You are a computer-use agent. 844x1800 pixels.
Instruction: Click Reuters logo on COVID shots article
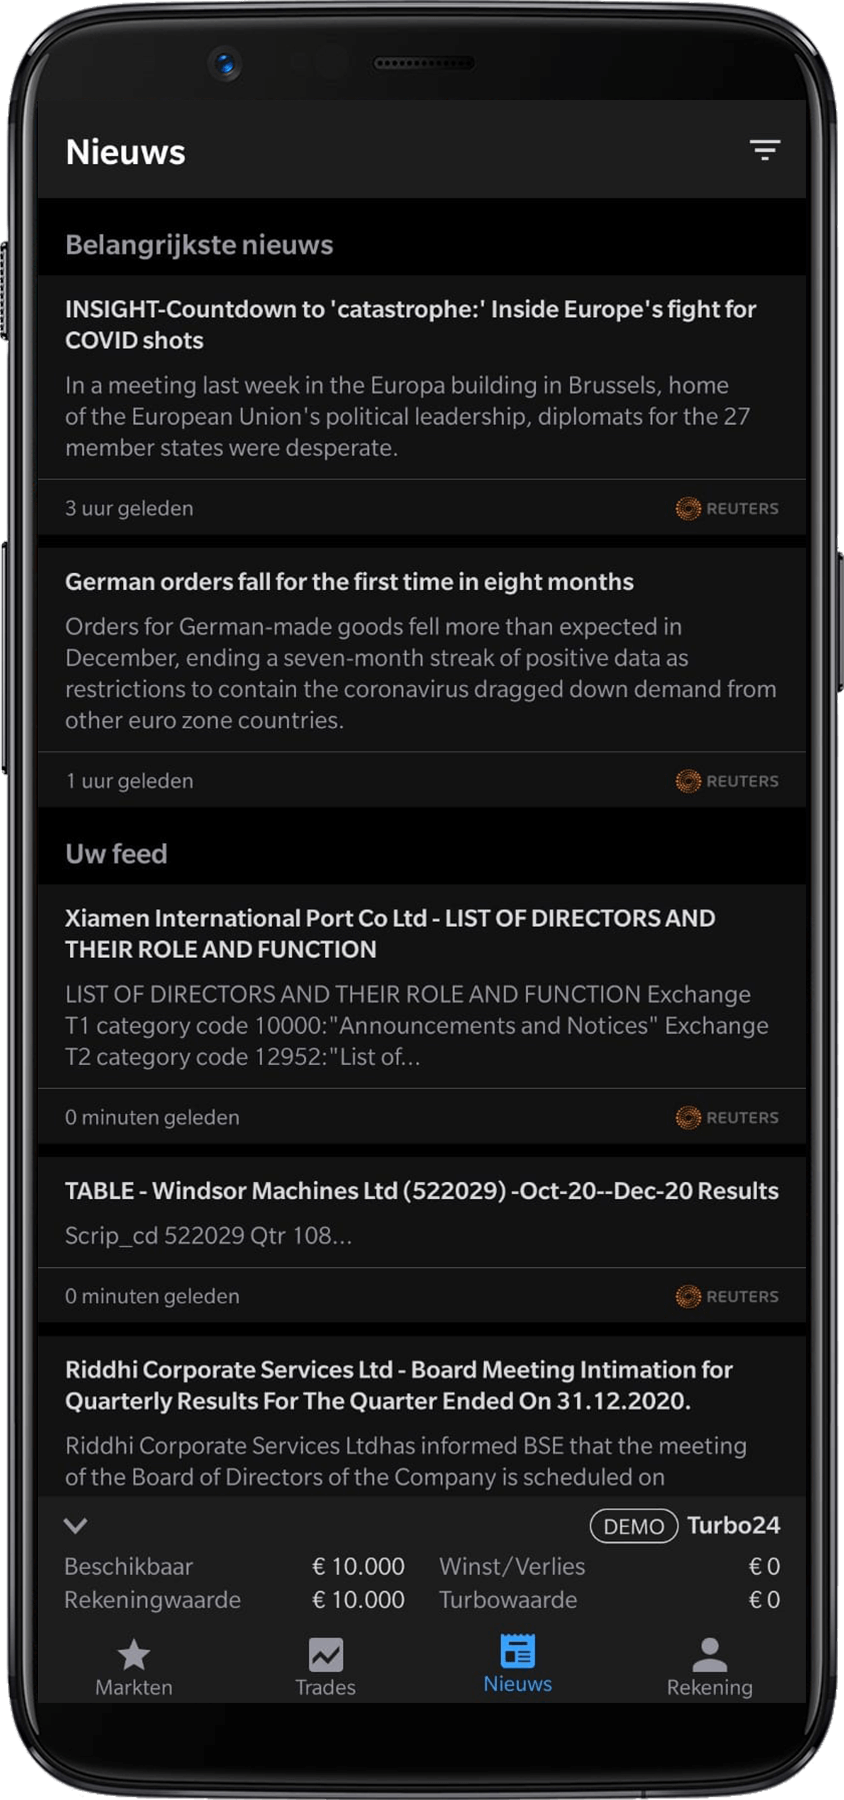(x=727, y=509)
